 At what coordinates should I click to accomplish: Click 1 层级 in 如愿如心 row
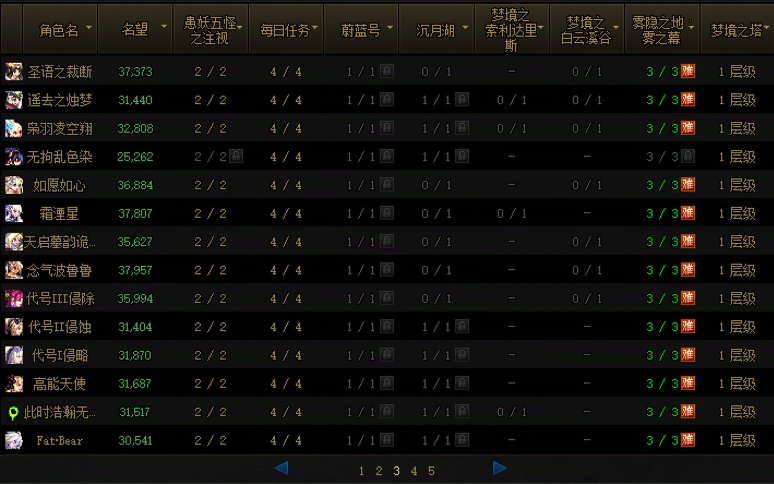click(736, 186)
